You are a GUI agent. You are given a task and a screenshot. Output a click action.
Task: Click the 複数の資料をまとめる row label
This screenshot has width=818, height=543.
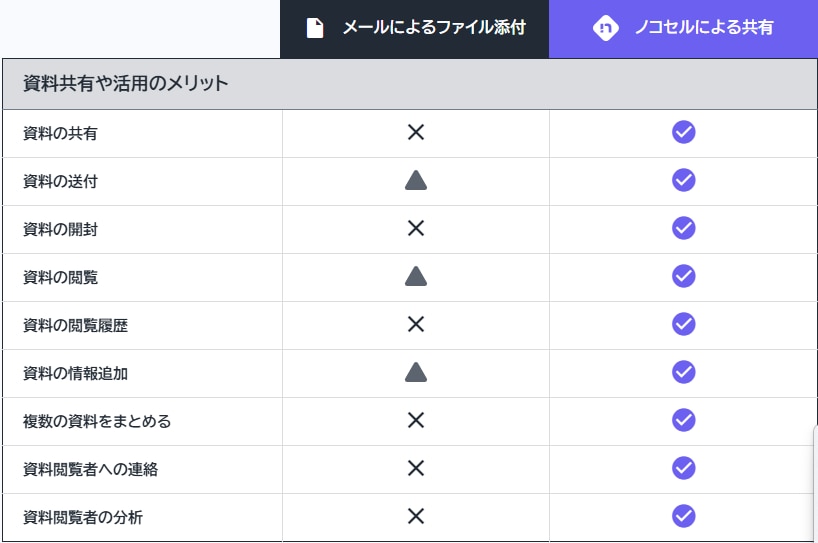[x=97, y=421]
